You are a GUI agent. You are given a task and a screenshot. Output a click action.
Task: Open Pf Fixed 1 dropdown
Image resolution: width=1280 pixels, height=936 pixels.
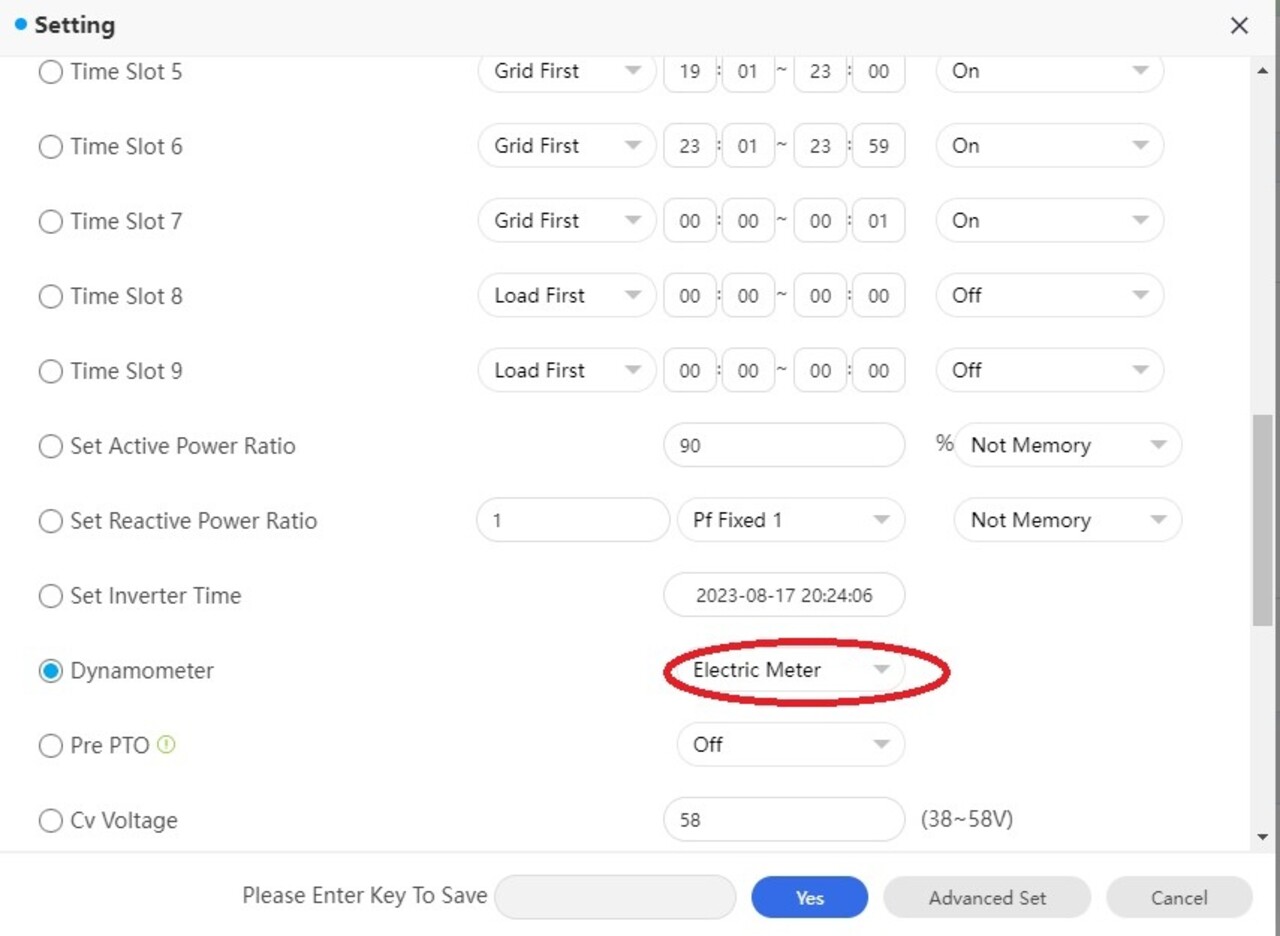point(790,521)
